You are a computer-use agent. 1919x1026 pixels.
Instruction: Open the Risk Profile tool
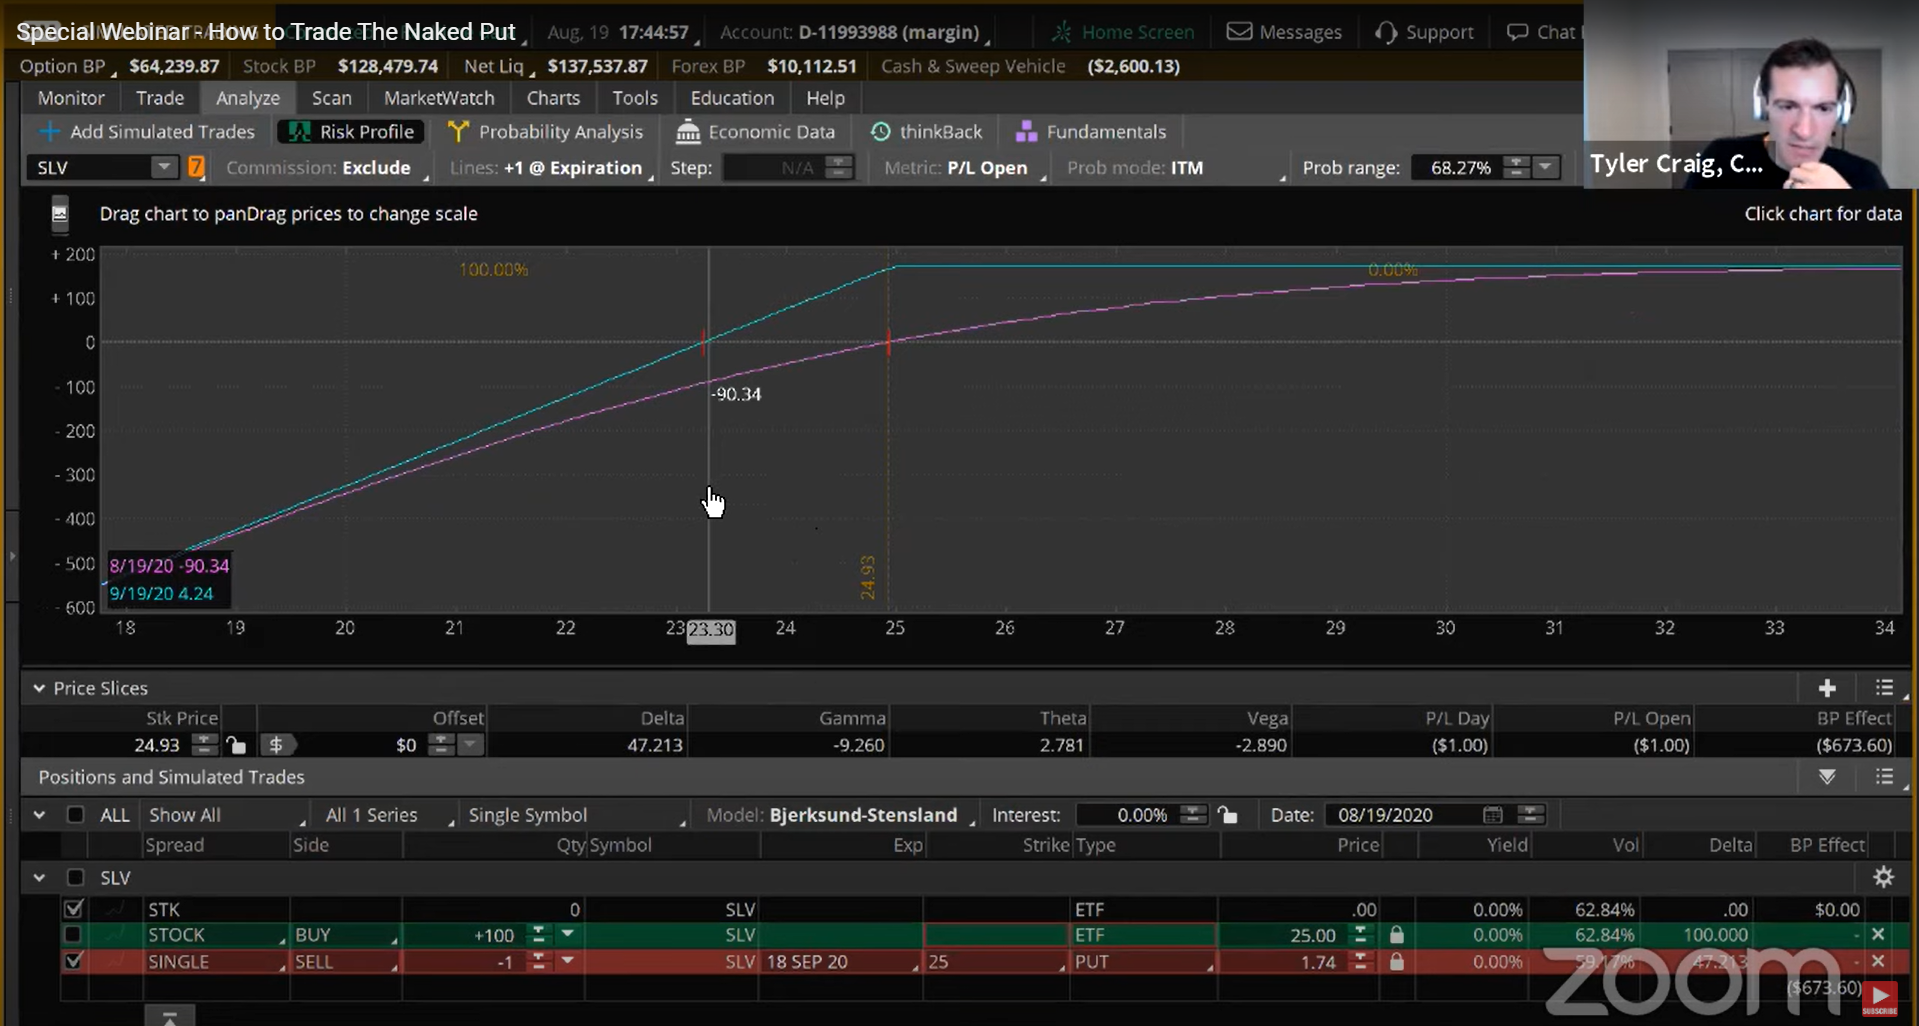click(x=349, y=131)
